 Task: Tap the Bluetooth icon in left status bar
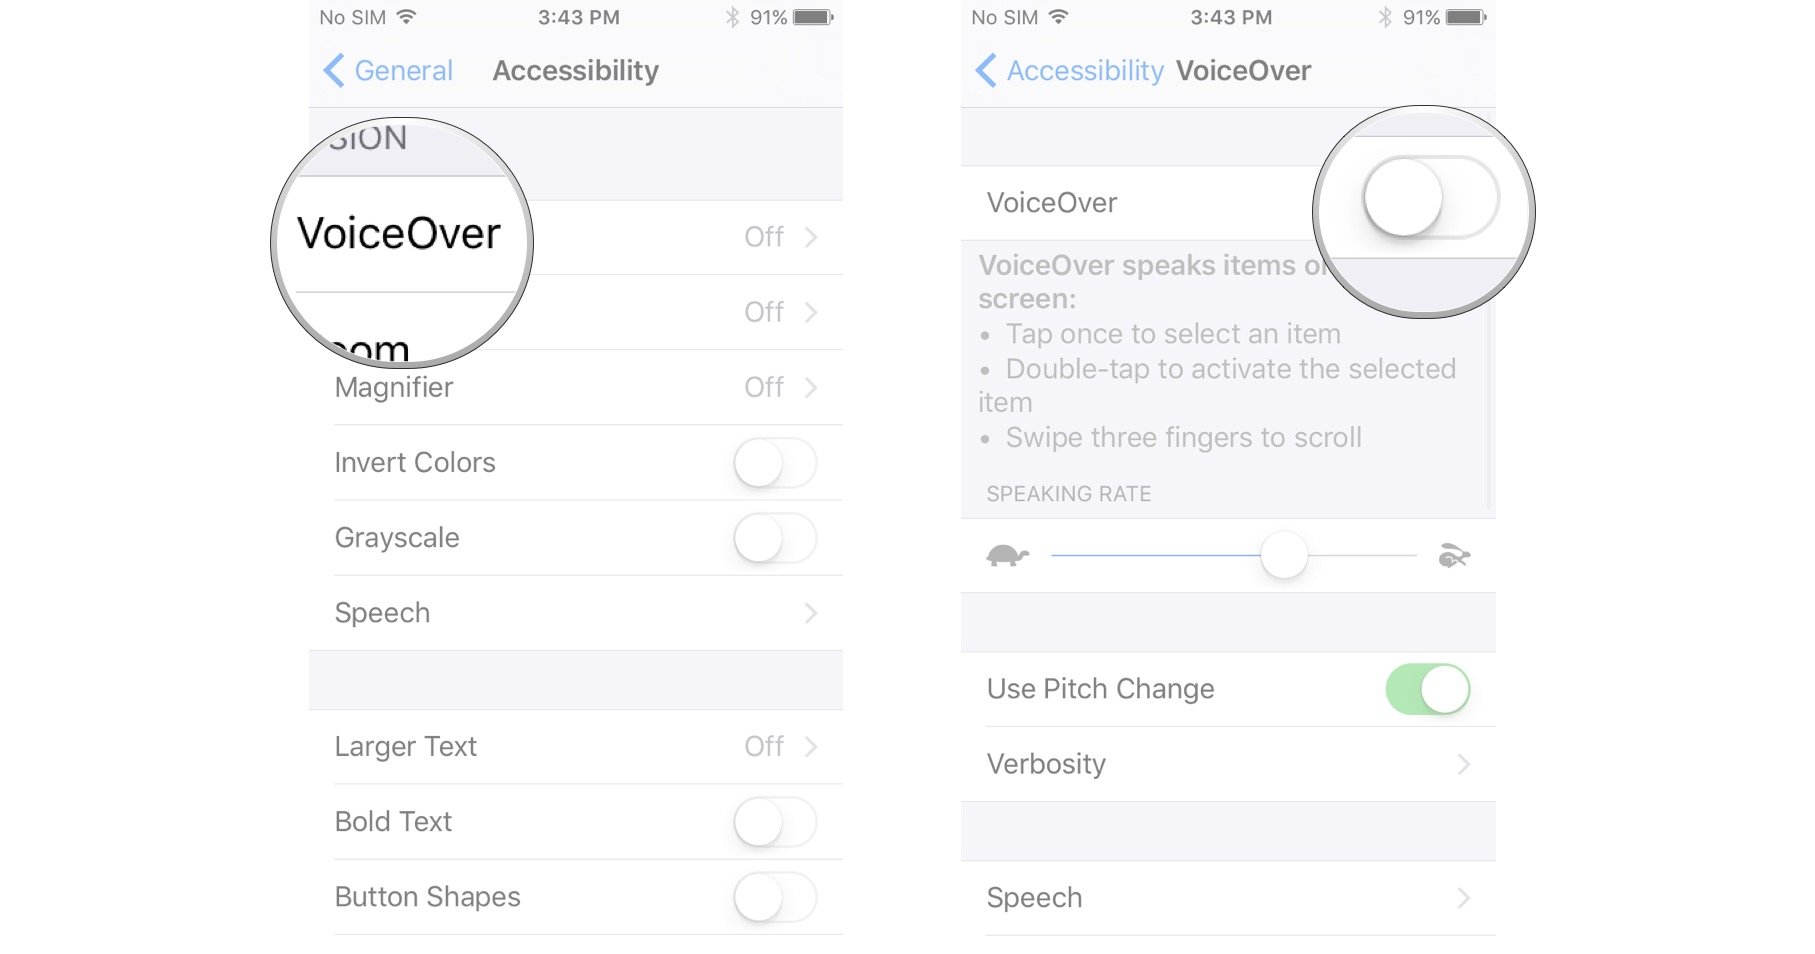[x=732, y=17]
